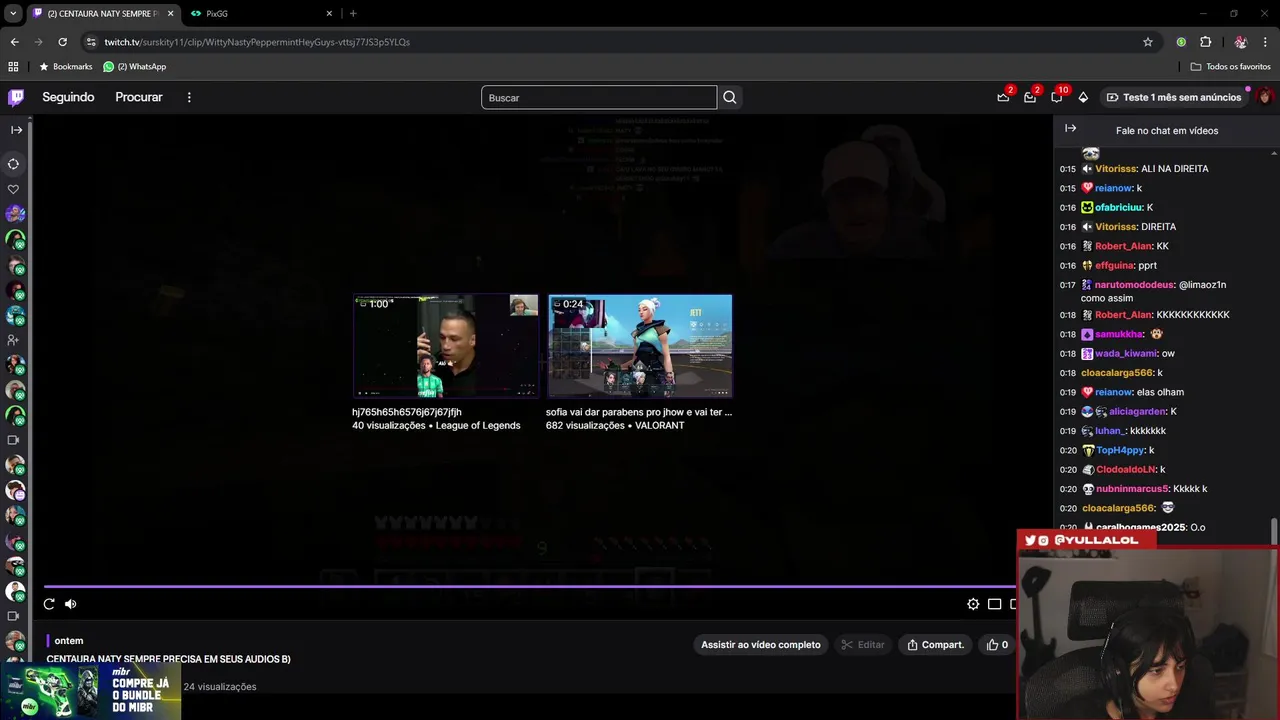Expand the Todos os favoritos folder

1230,66
